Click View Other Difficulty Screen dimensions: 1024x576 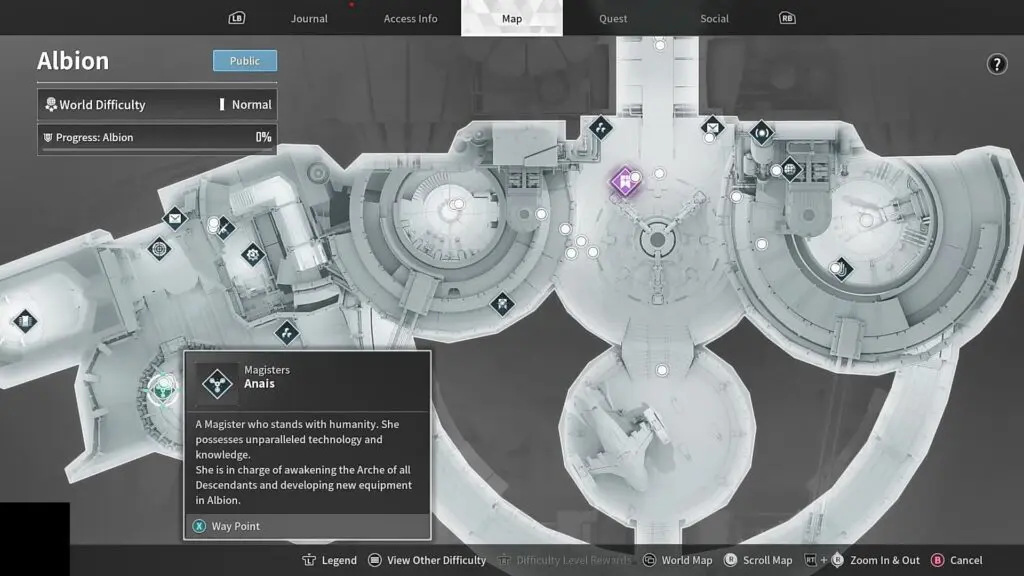click(x=427, y=560)
